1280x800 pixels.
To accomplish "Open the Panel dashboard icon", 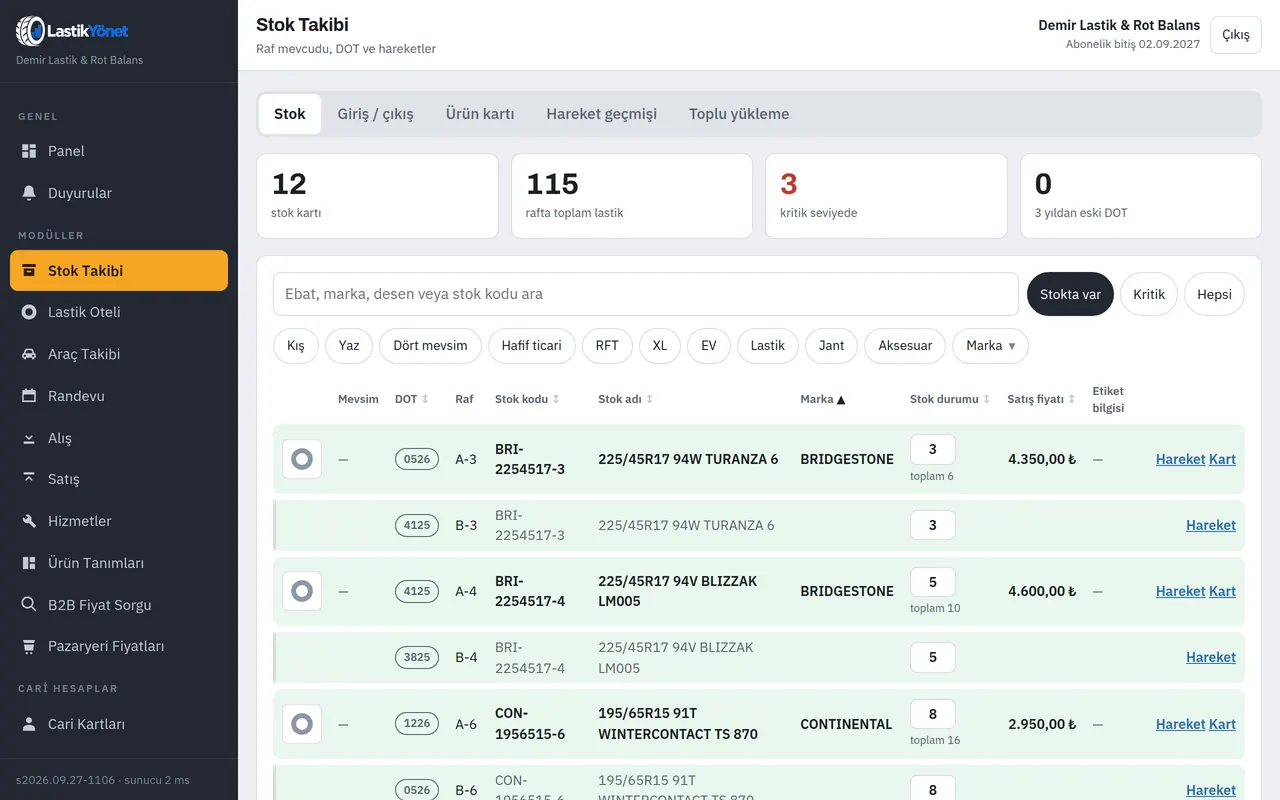I will pyautogui.click(x=29, y=151).
